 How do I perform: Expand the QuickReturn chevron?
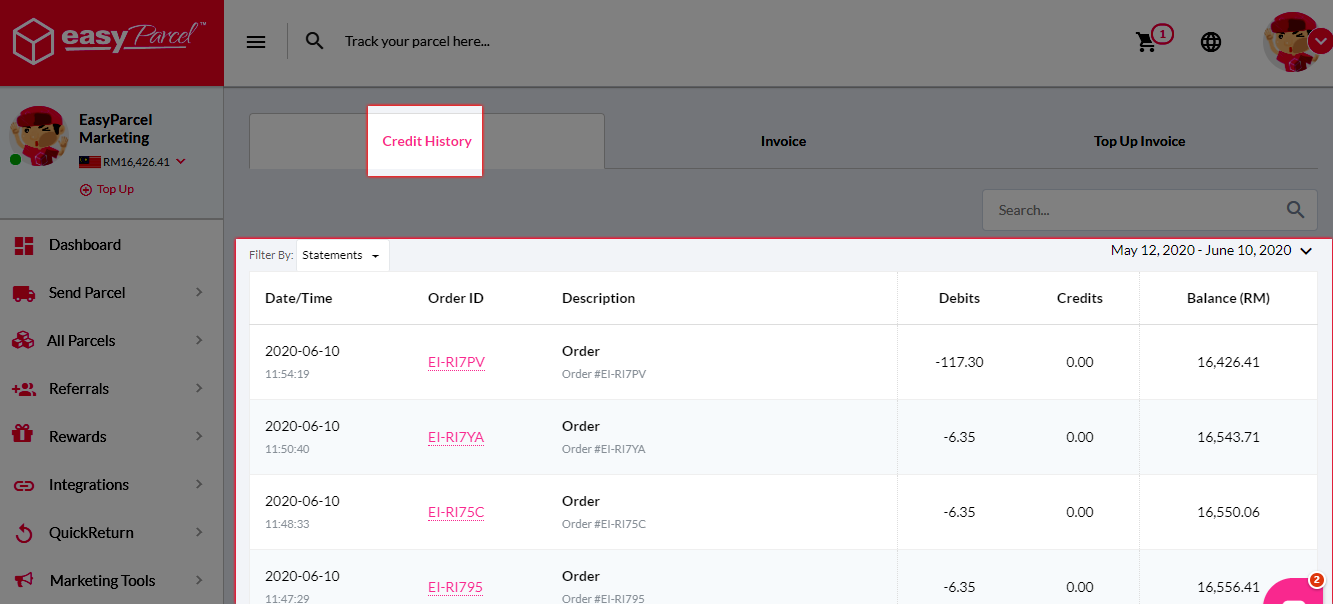[199, 532]
